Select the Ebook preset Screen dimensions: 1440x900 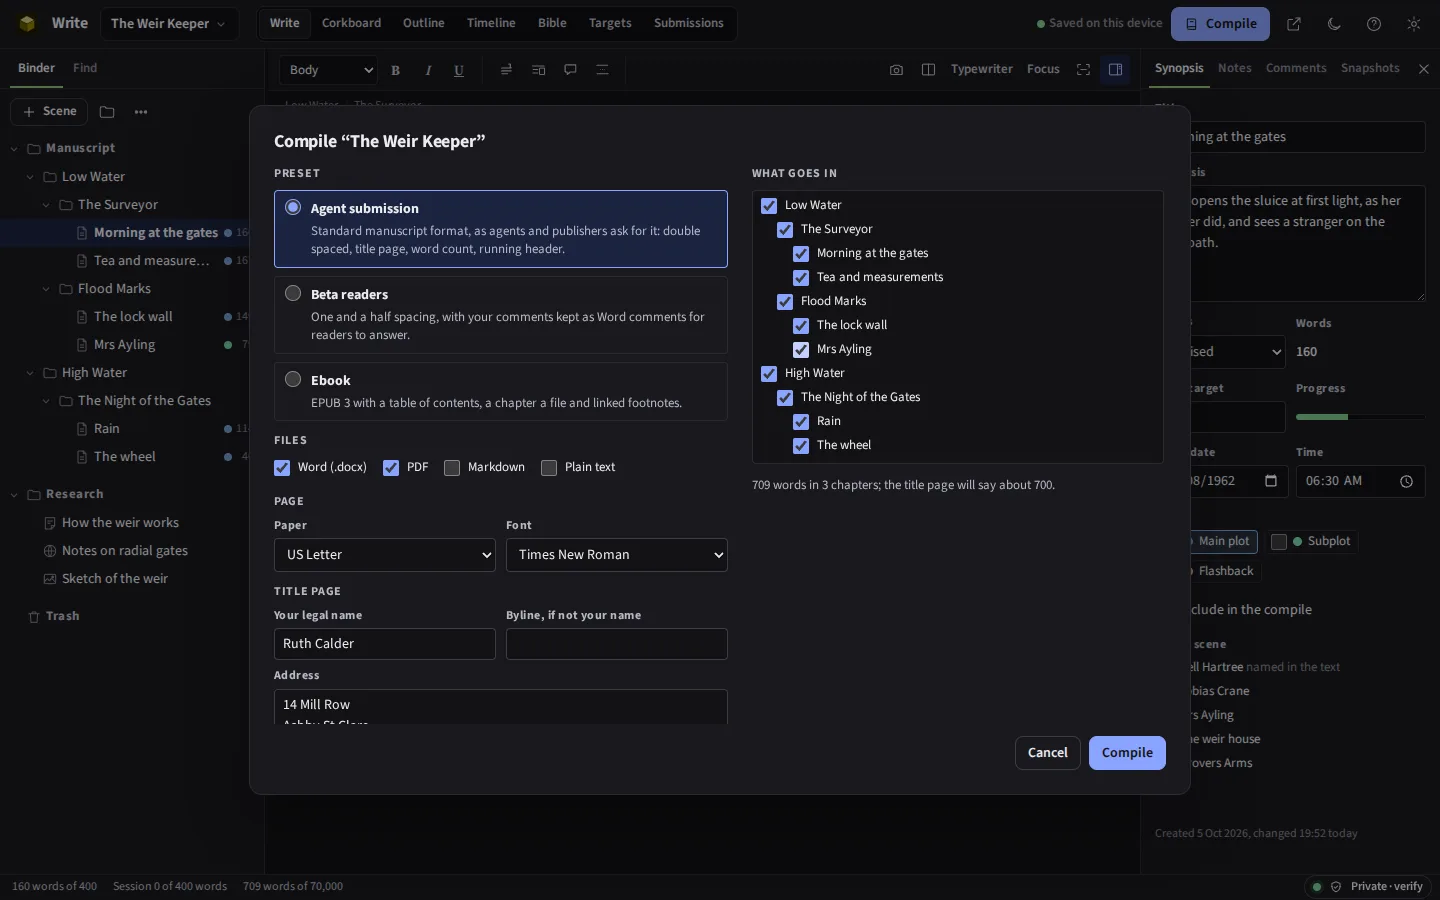point(501,391)
